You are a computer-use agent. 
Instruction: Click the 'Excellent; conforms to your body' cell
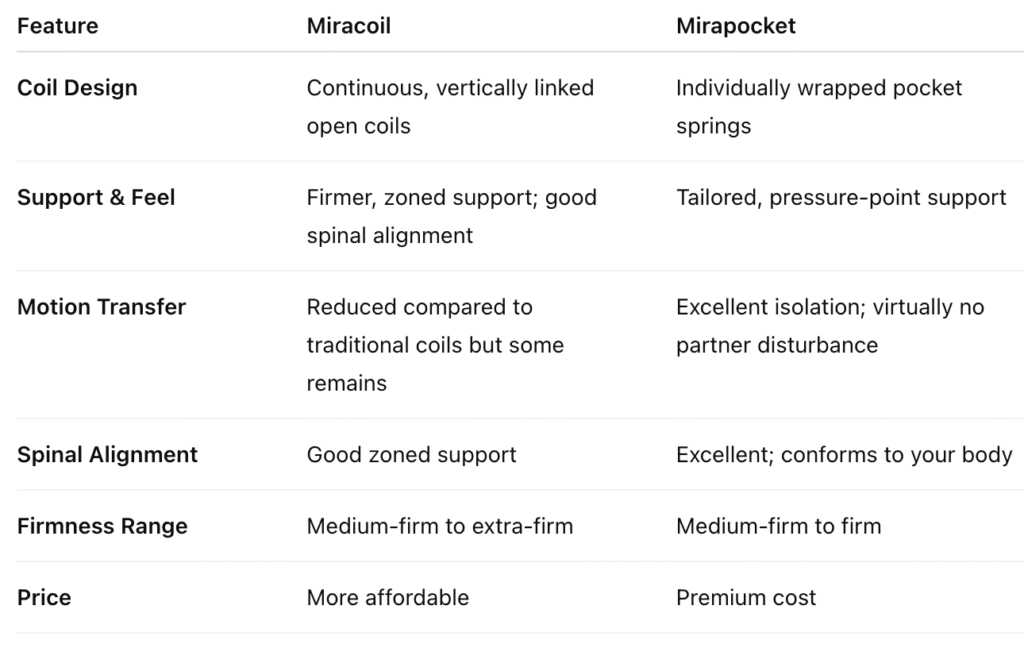(844, 455)
